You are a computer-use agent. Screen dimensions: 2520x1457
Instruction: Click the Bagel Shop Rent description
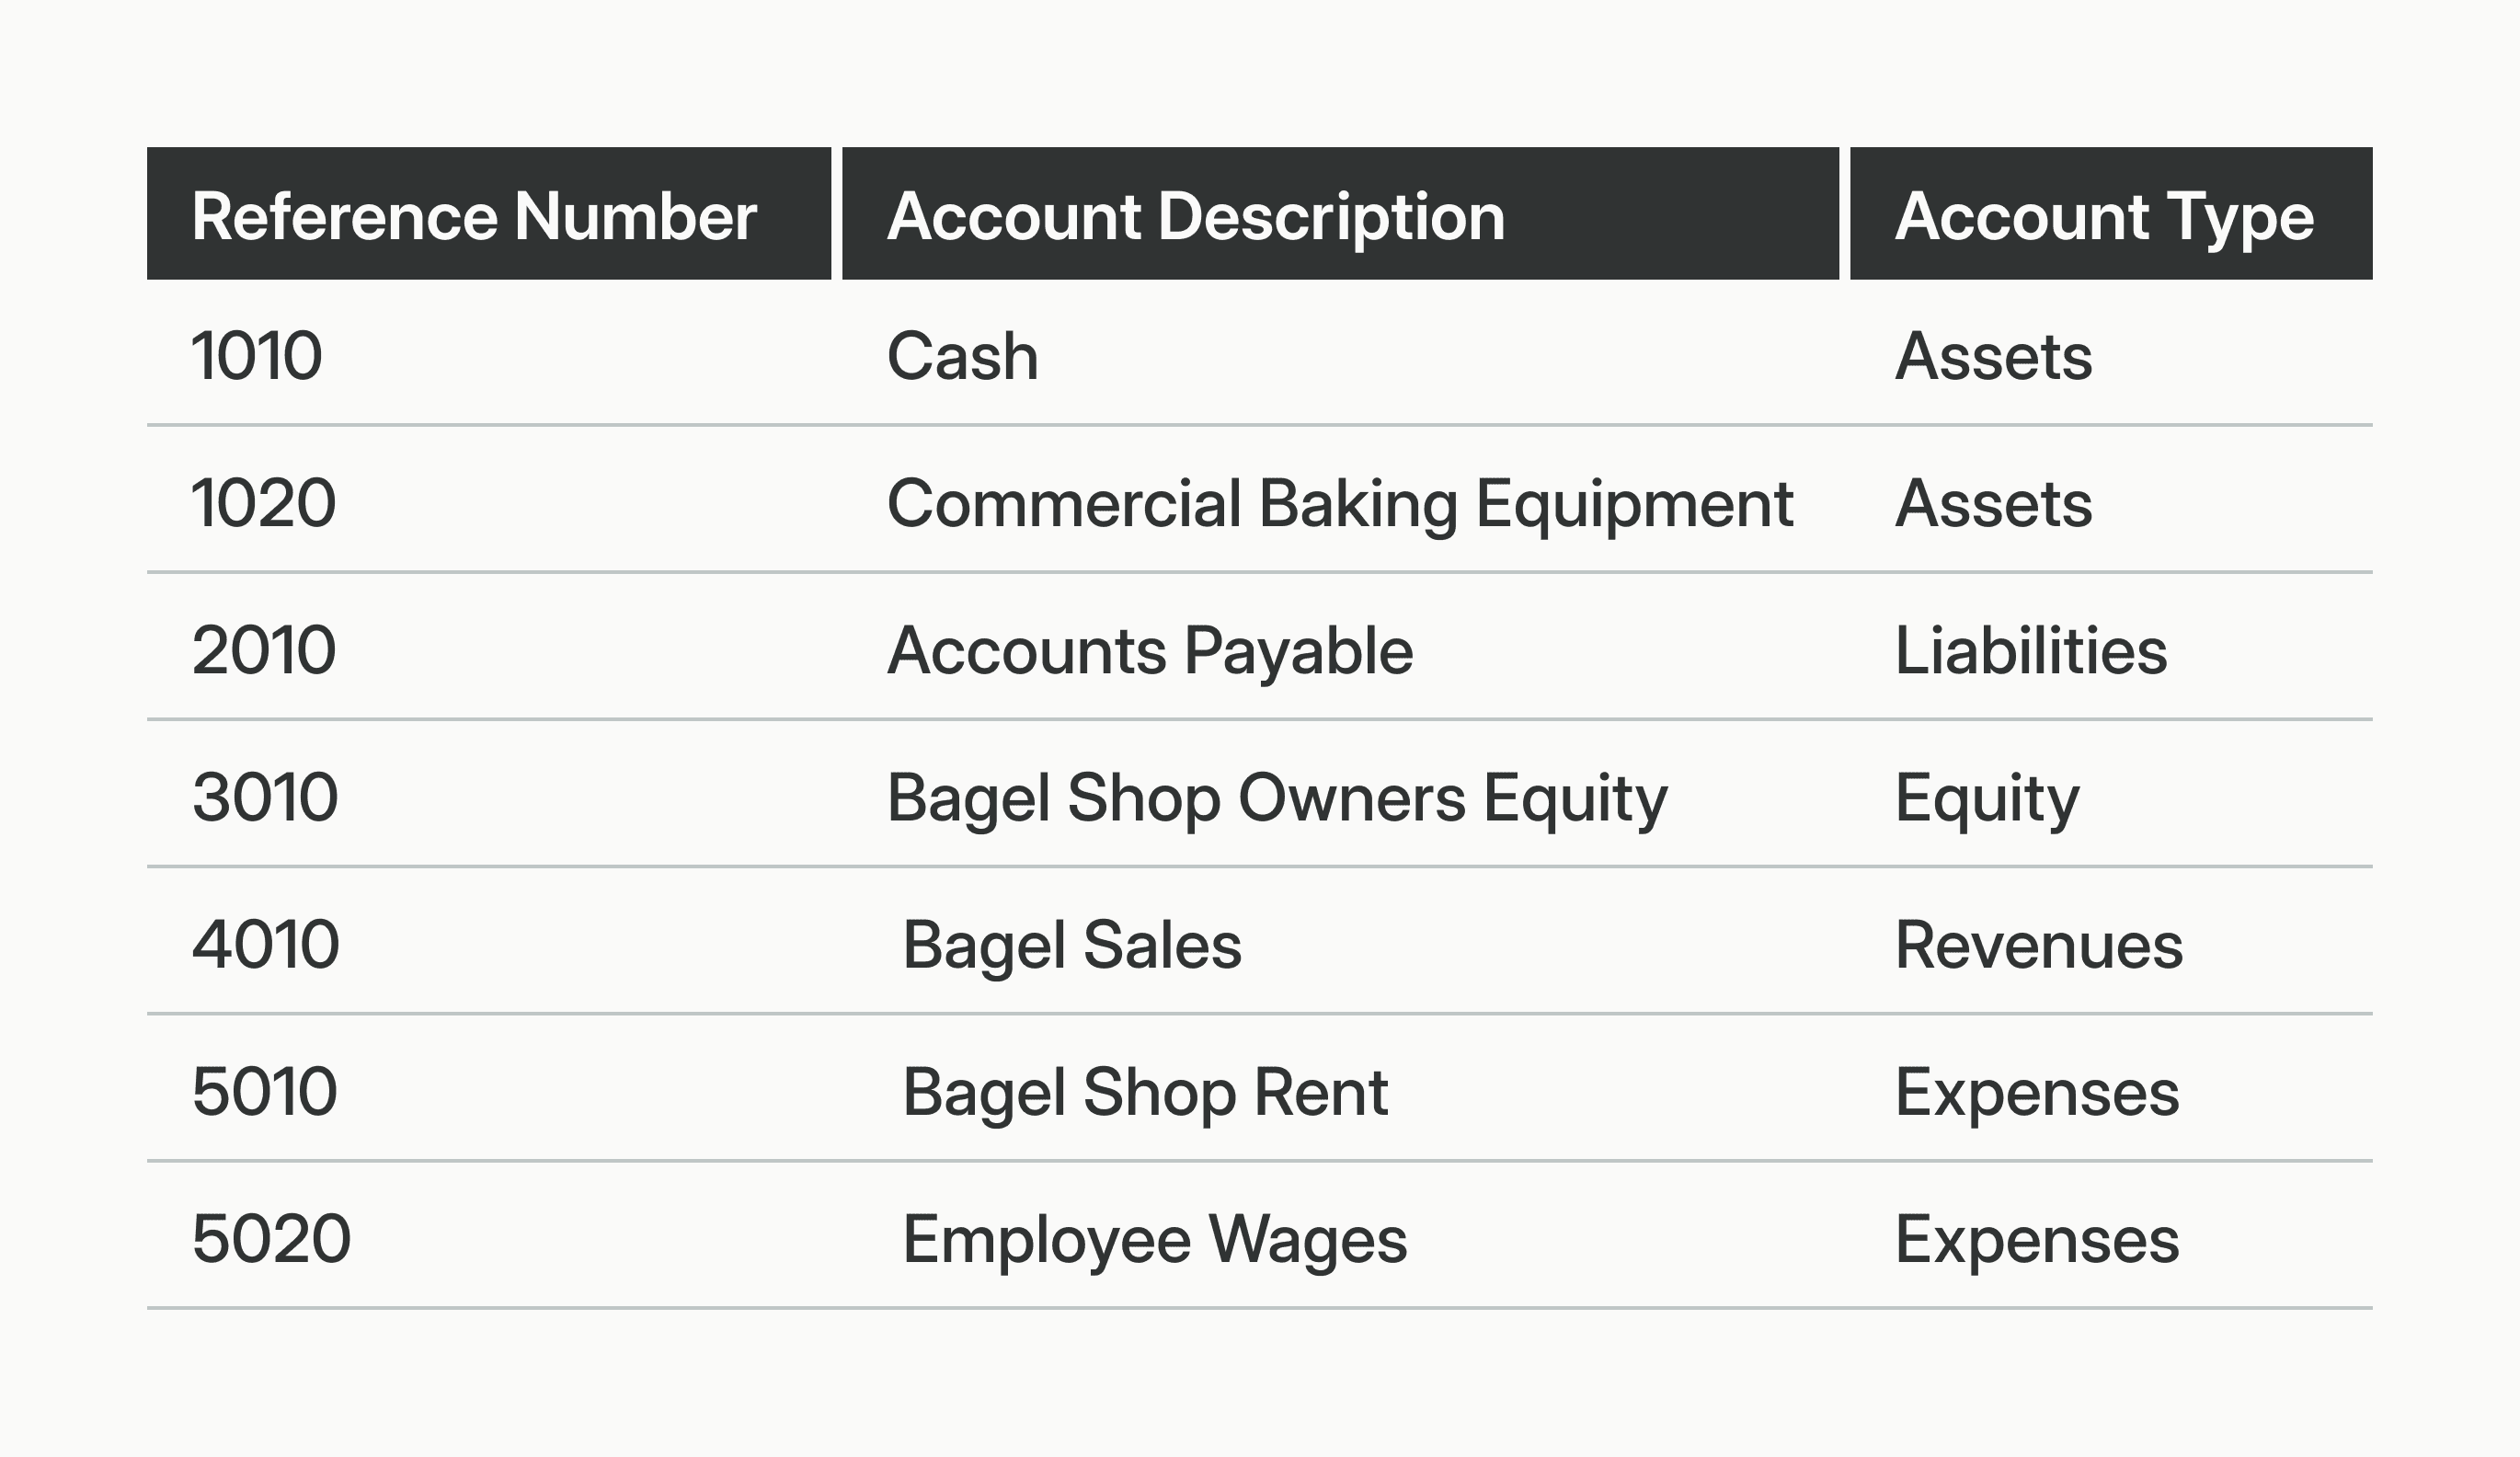click(1145, 1091)
